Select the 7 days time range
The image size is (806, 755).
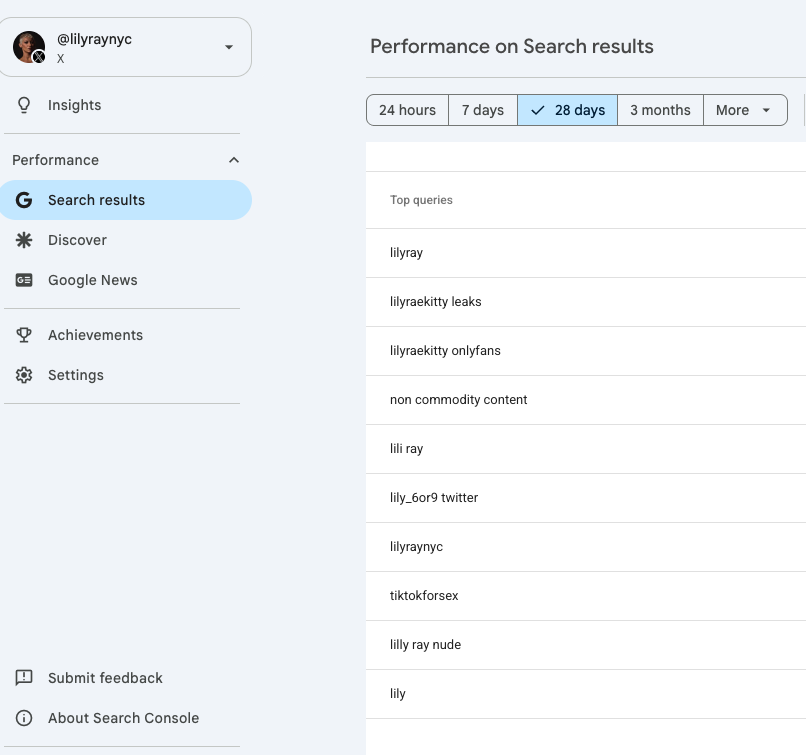tap(483, 110)
